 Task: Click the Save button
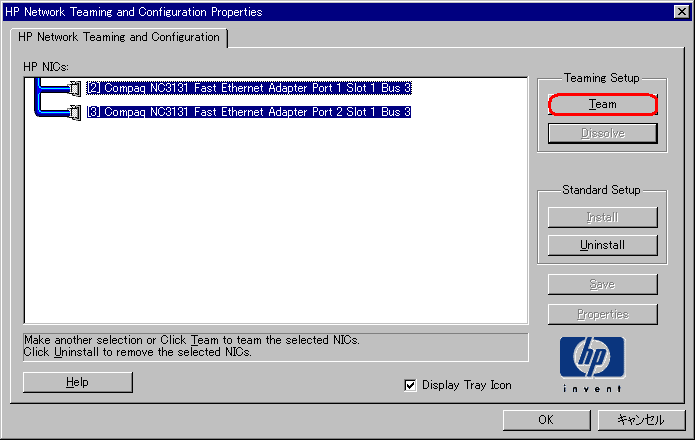[602, 284]
